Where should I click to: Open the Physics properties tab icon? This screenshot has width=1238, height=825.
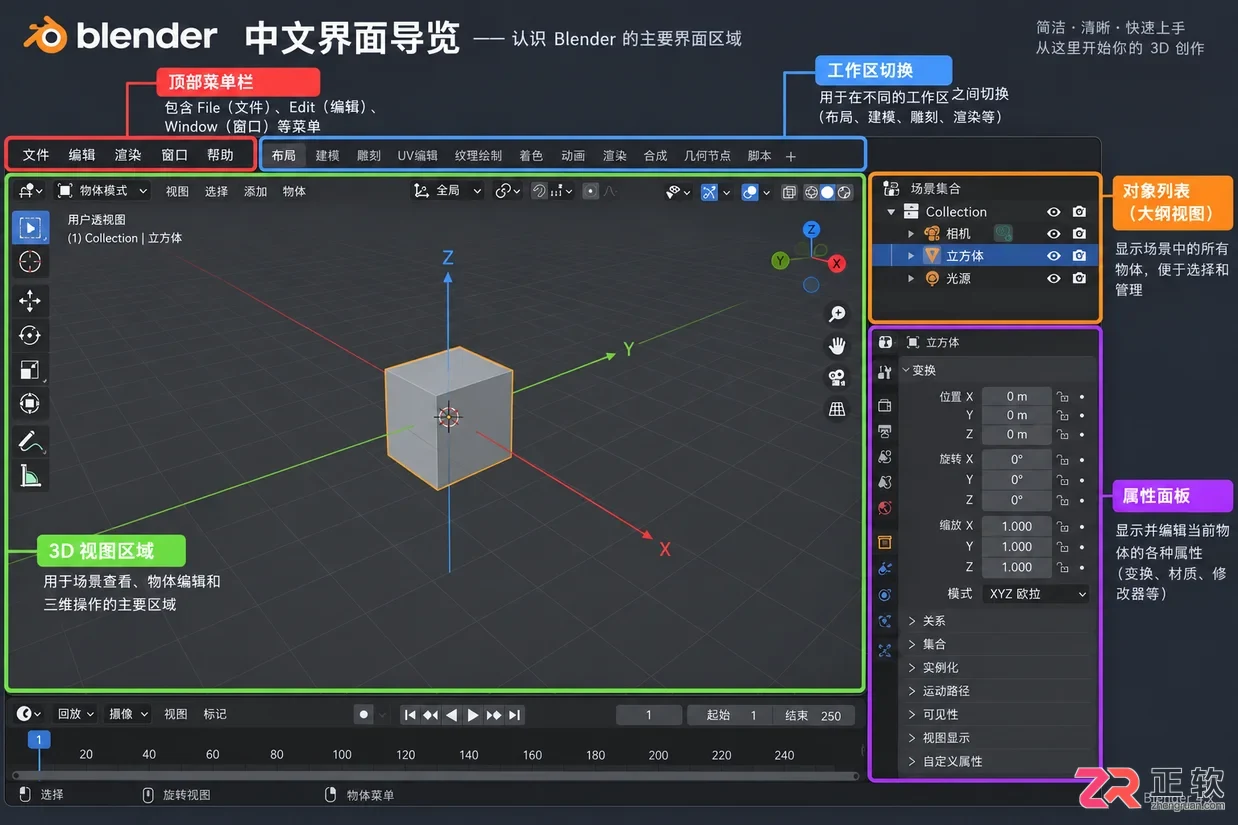(x=885, y=595)
